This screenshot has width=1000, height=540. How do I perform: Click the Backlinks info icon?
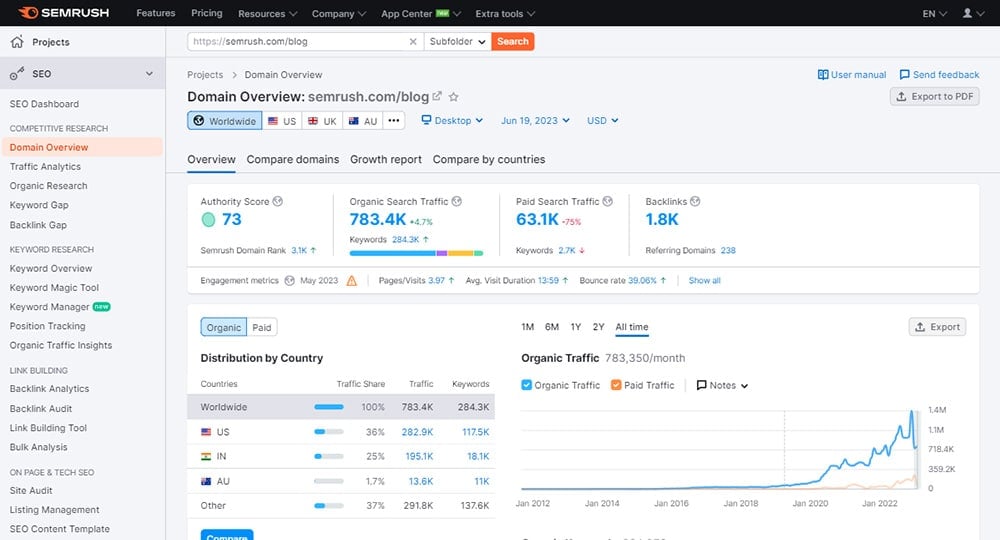tap(695, 201)
